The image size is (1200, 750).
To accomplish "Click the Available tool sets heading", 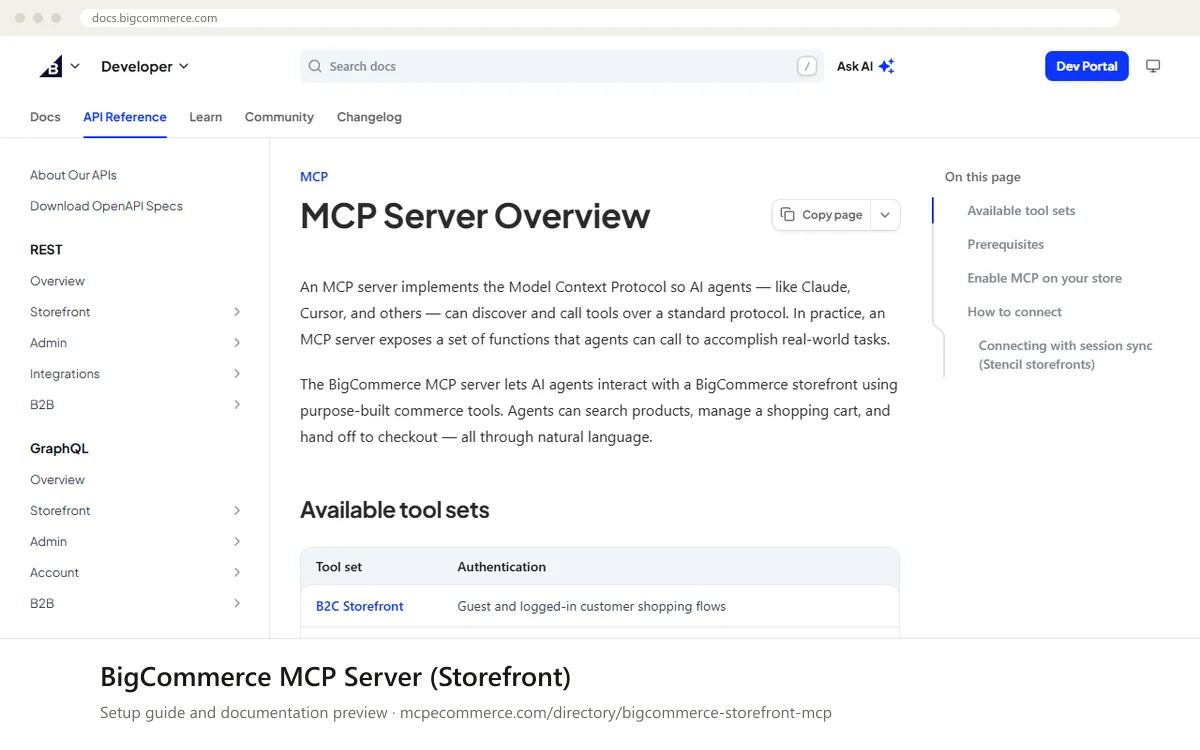I will pyautogui.click(x=395, y=510).
